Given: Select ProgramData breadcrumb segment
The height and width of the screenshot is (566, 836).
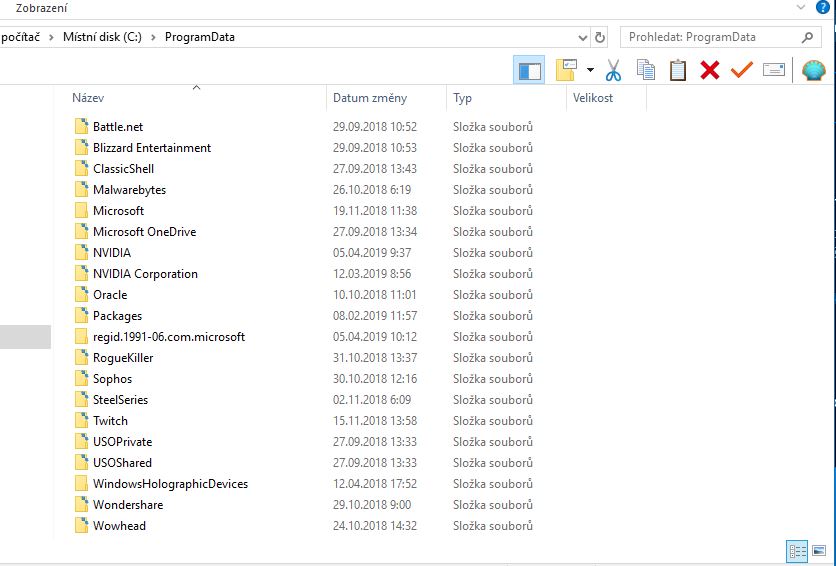Looking at the screenshot, I should point(199,37).
